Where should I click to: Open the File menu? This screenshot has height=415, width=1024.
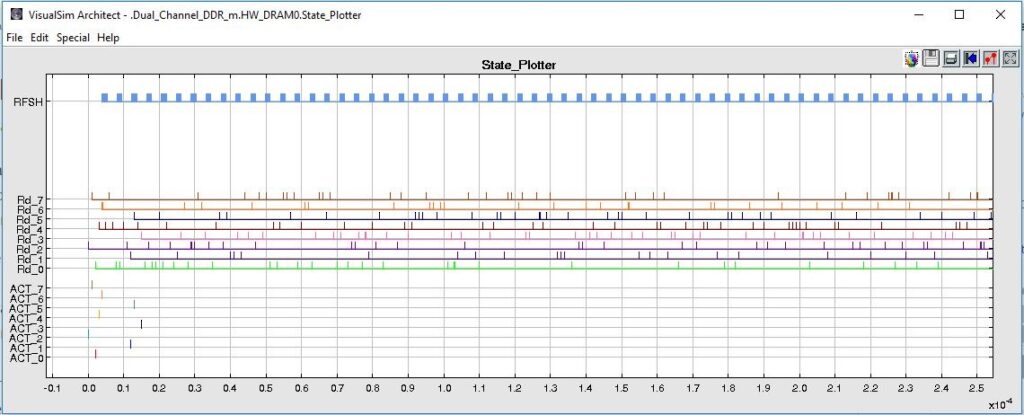[16, 37]
